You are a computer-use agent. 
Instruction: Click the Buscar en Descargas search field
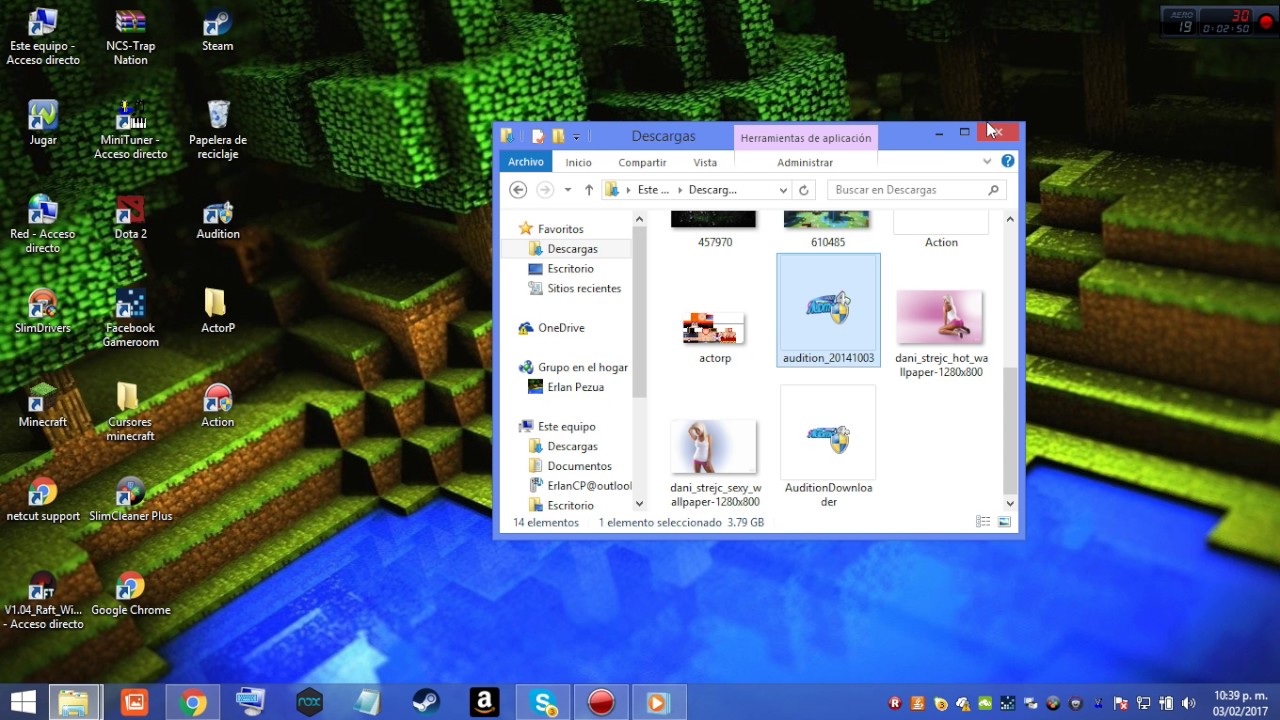click(x=916, y=190)
